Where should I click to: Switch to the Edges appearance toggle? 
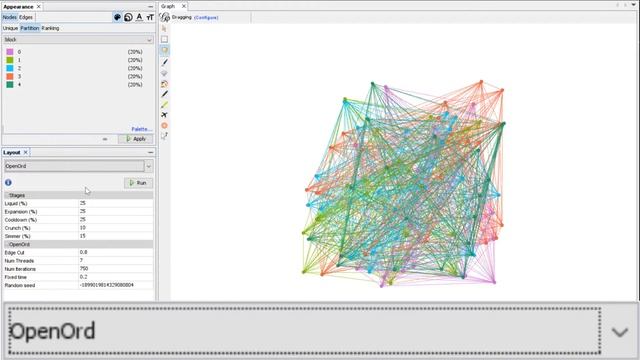[x=26, y=17]
